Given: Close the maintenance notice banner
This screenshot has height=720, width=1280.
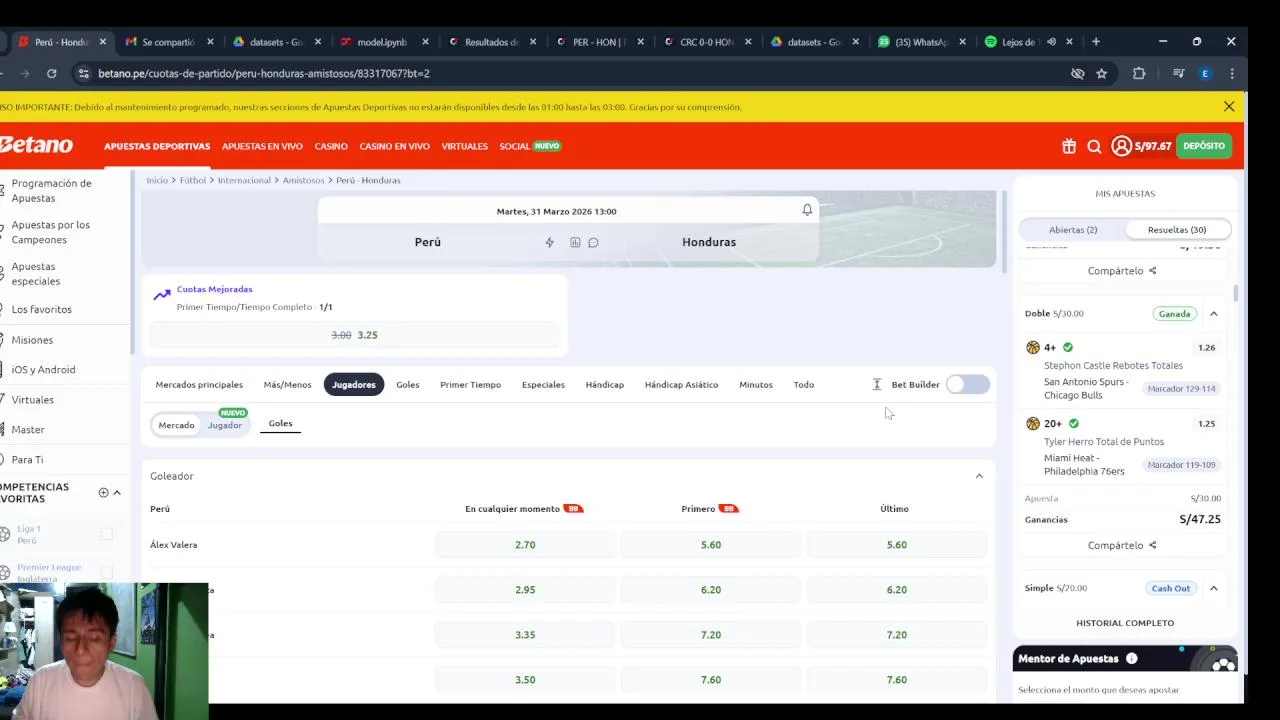Looking at the screenshot, I should click(x=1229, y=106).
